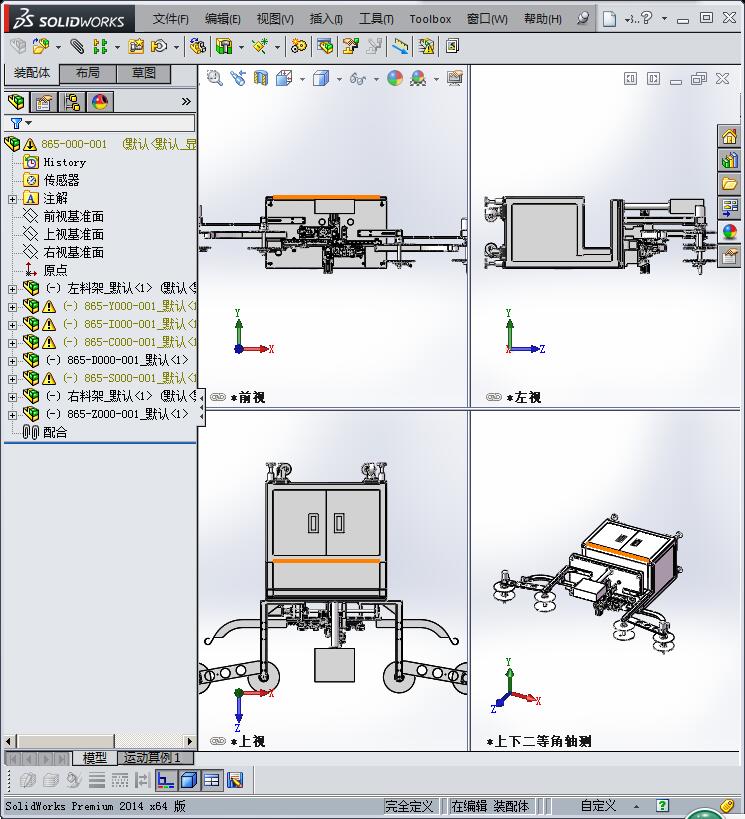Open Reference Geometry dropdown arrow
Image resolution: width=745 pixels, height=819 pixels.
tap(277, 47)
